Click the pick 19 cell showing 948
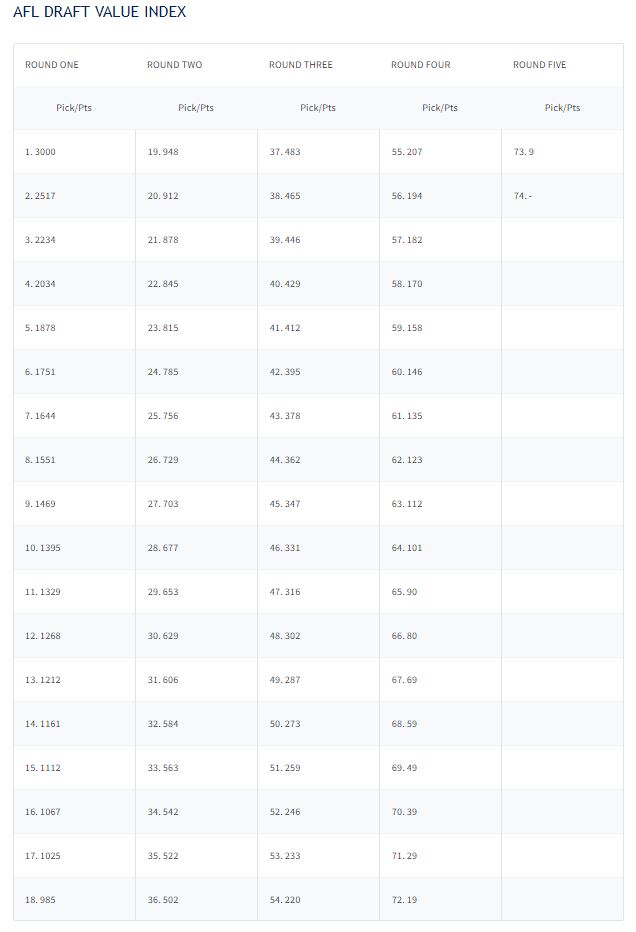This screenshot has width=636, height=932. (x=162, y=152)
